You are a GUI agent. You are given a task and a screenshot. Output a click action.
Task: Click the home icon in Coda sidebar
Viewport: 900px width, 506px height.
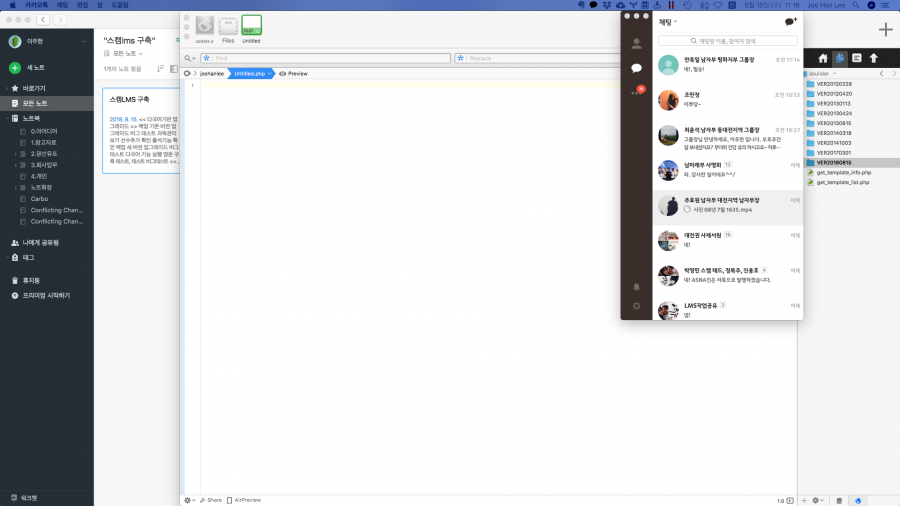(823, 58)
